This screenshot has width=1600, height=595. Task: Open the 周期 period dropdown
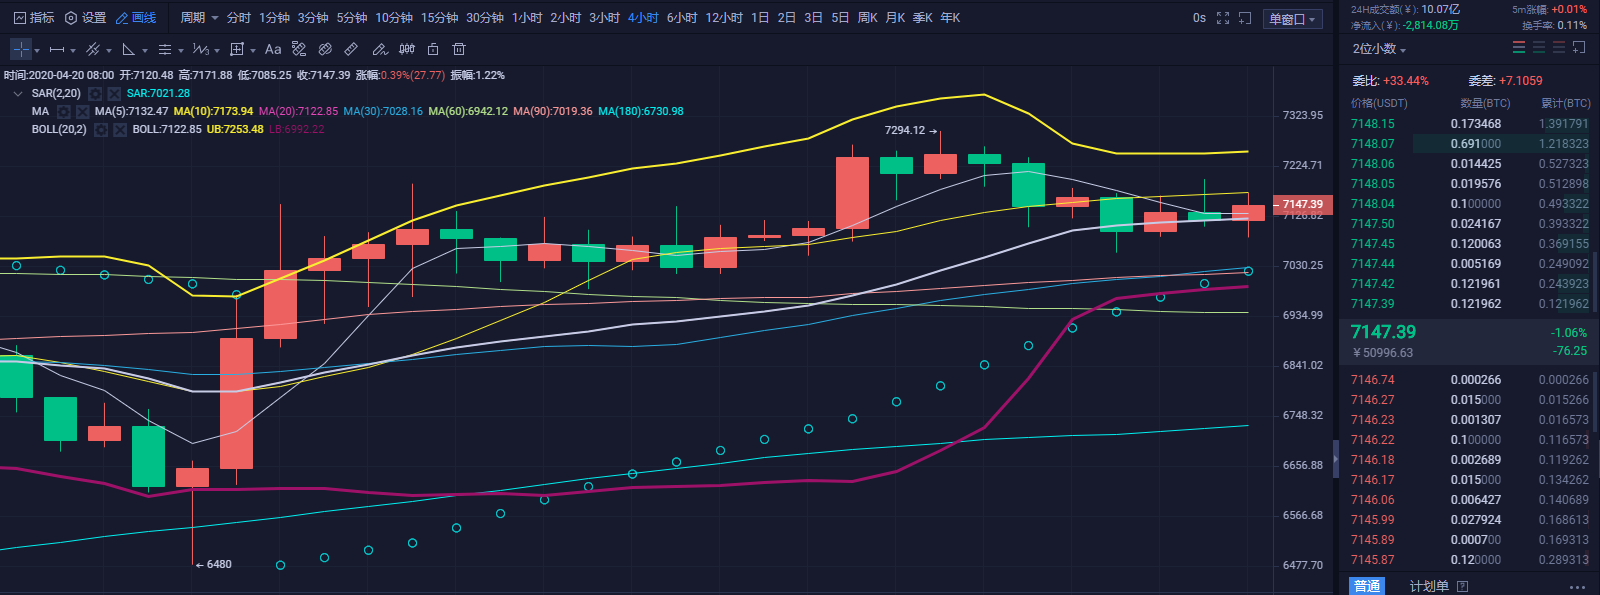coord(199,18)
